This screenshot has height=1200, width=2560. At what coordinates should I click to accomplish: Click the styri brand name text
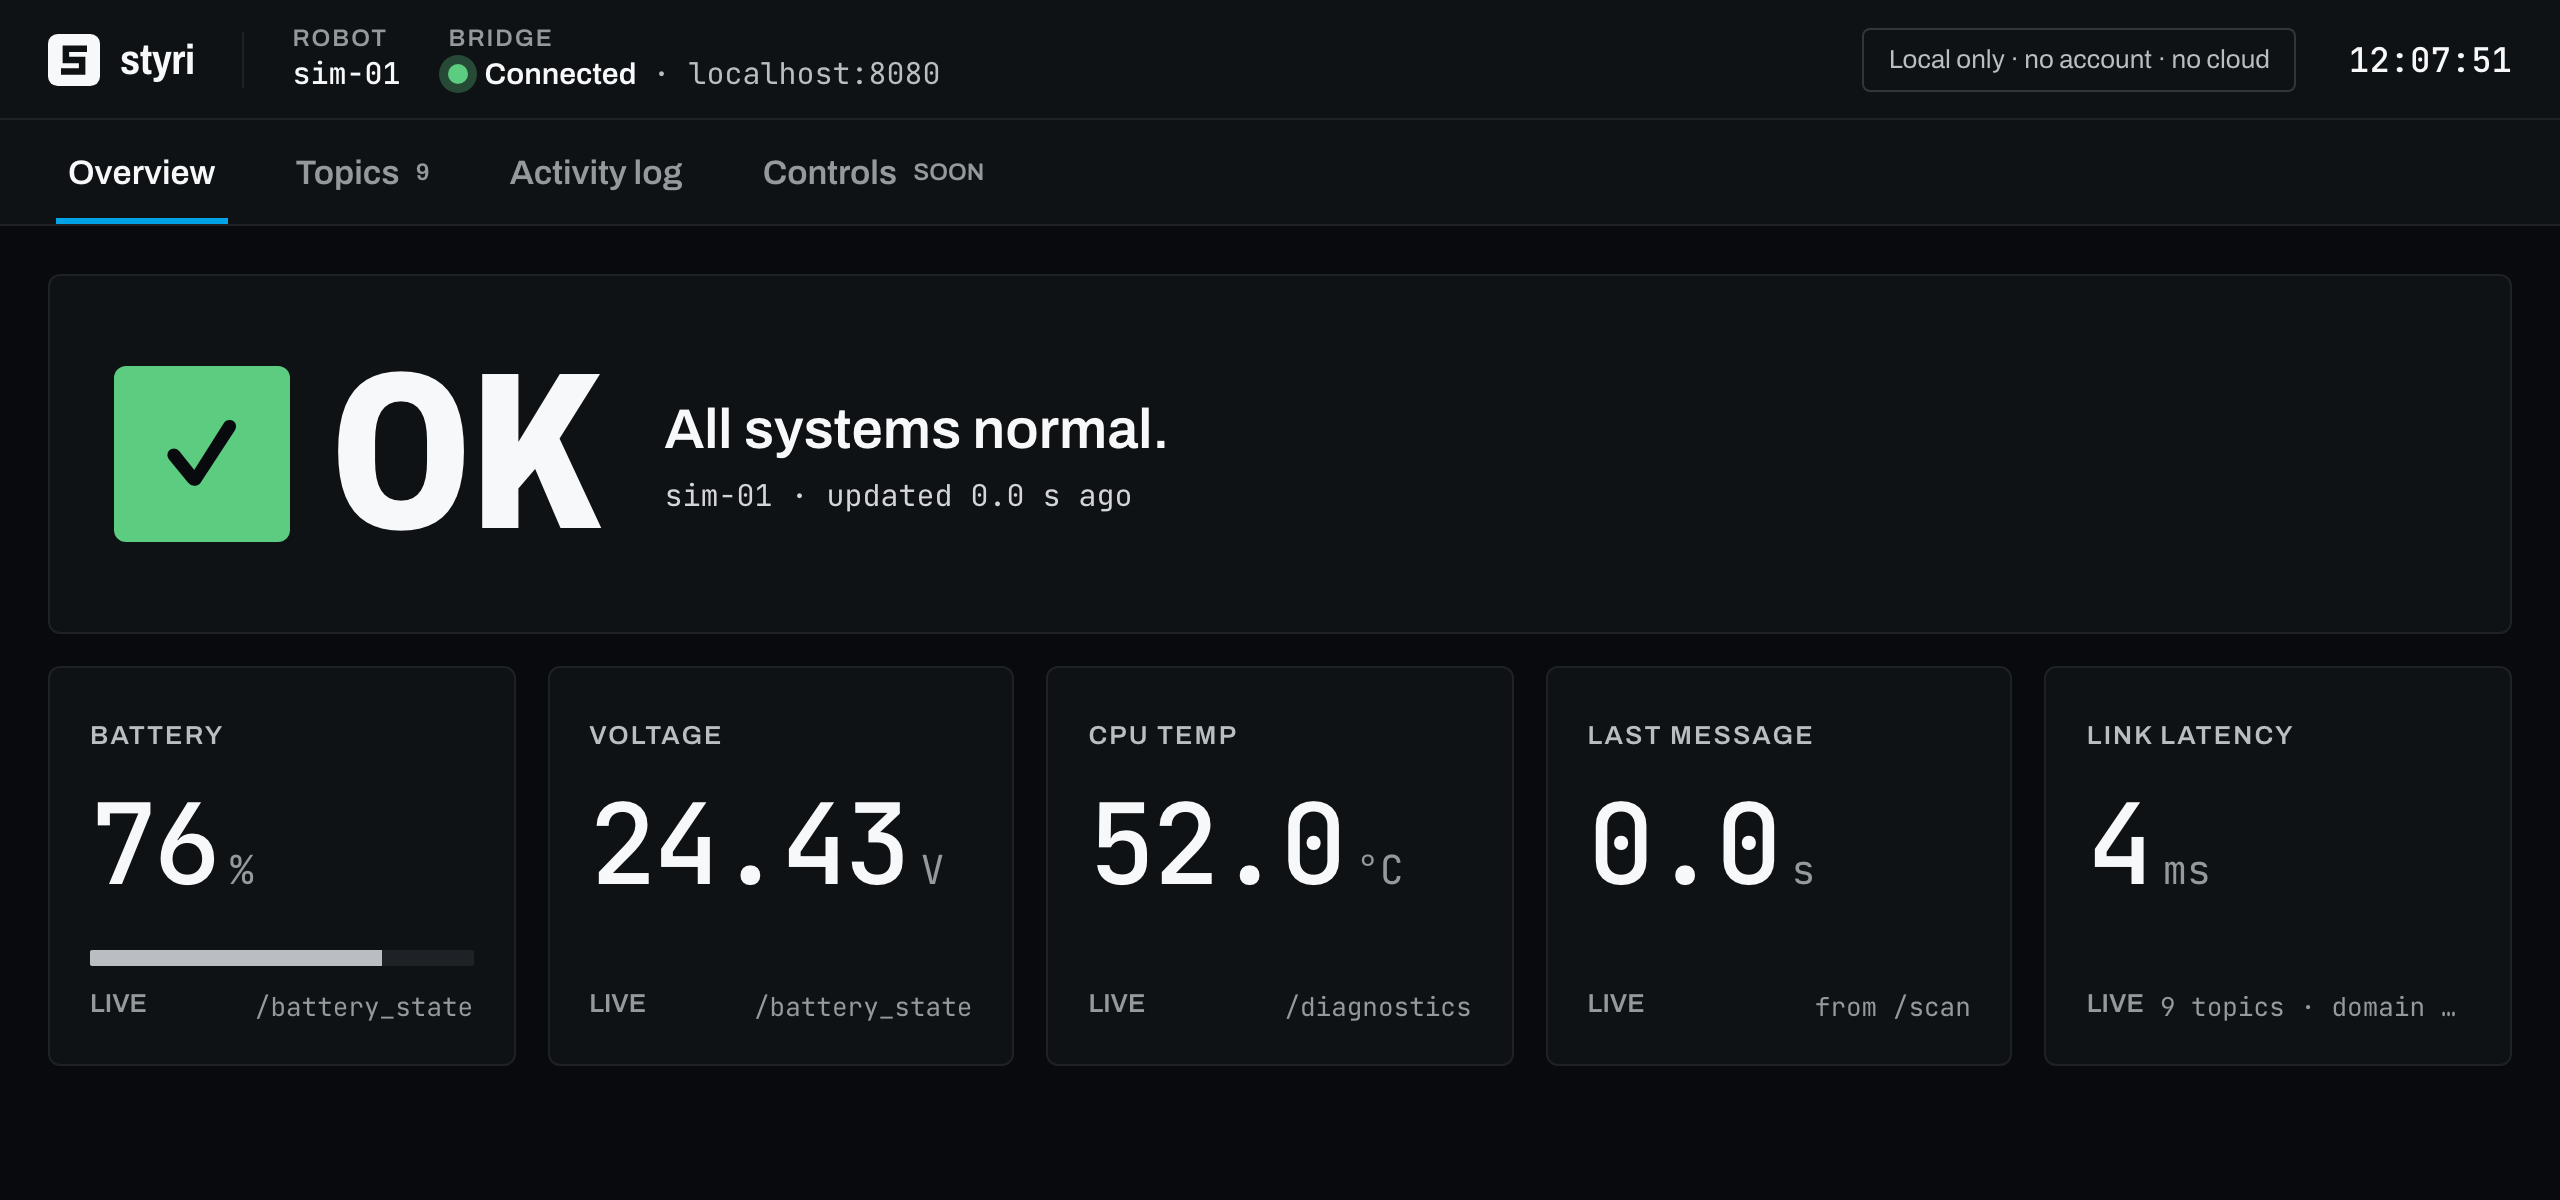[x=157, y=60]
